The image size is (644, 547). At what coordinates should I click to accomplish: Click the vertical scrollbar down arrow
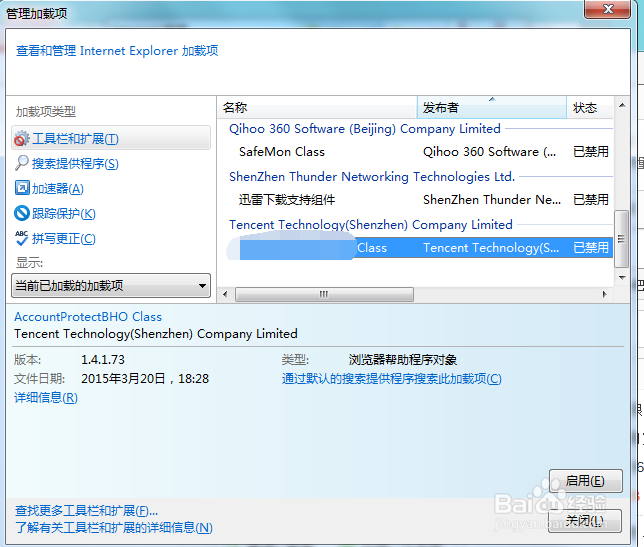point(622,278)
